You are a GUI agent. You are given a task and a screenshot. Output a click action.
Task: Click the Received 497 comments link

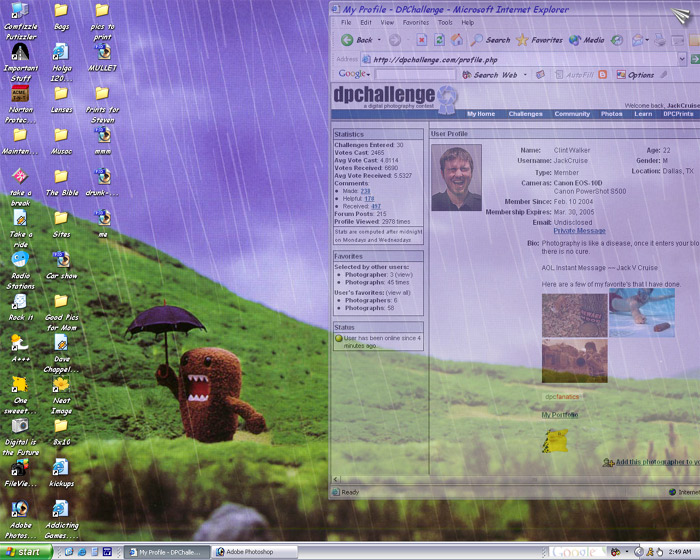click(x=376, y=206)
